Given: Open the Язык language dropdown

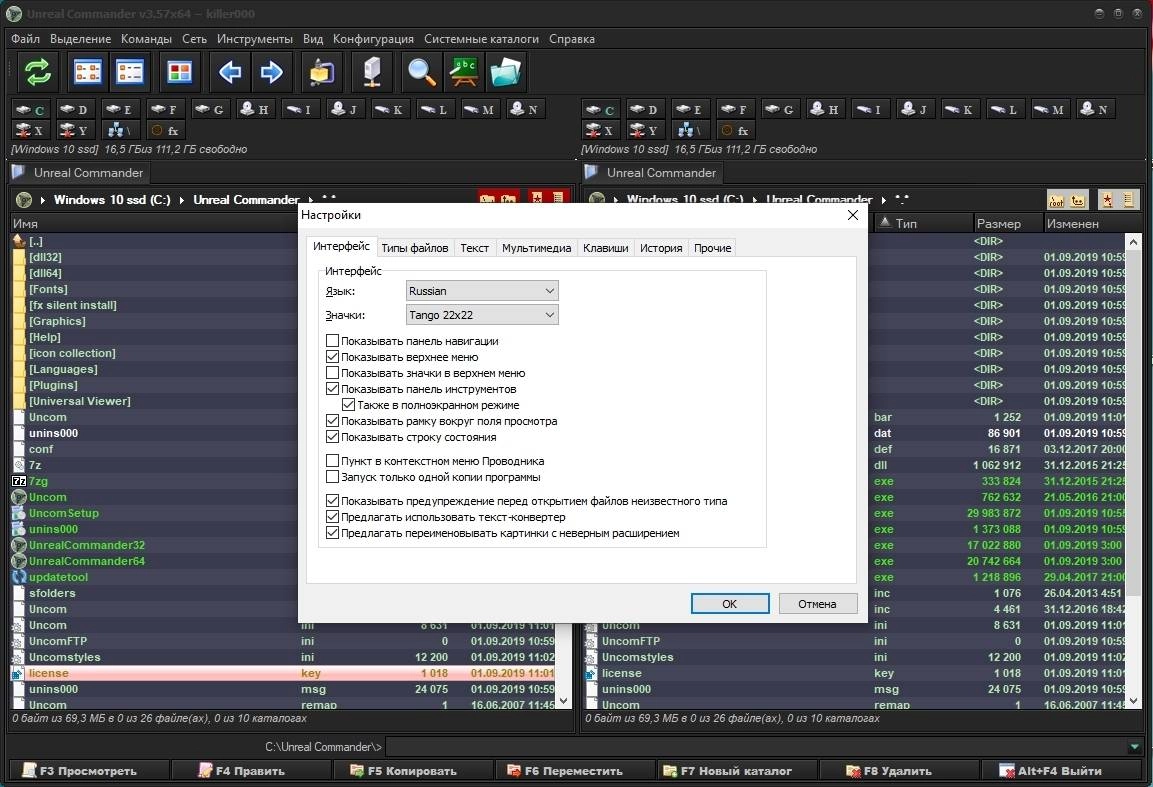Looking at the screenshot, I should (482, 291).
